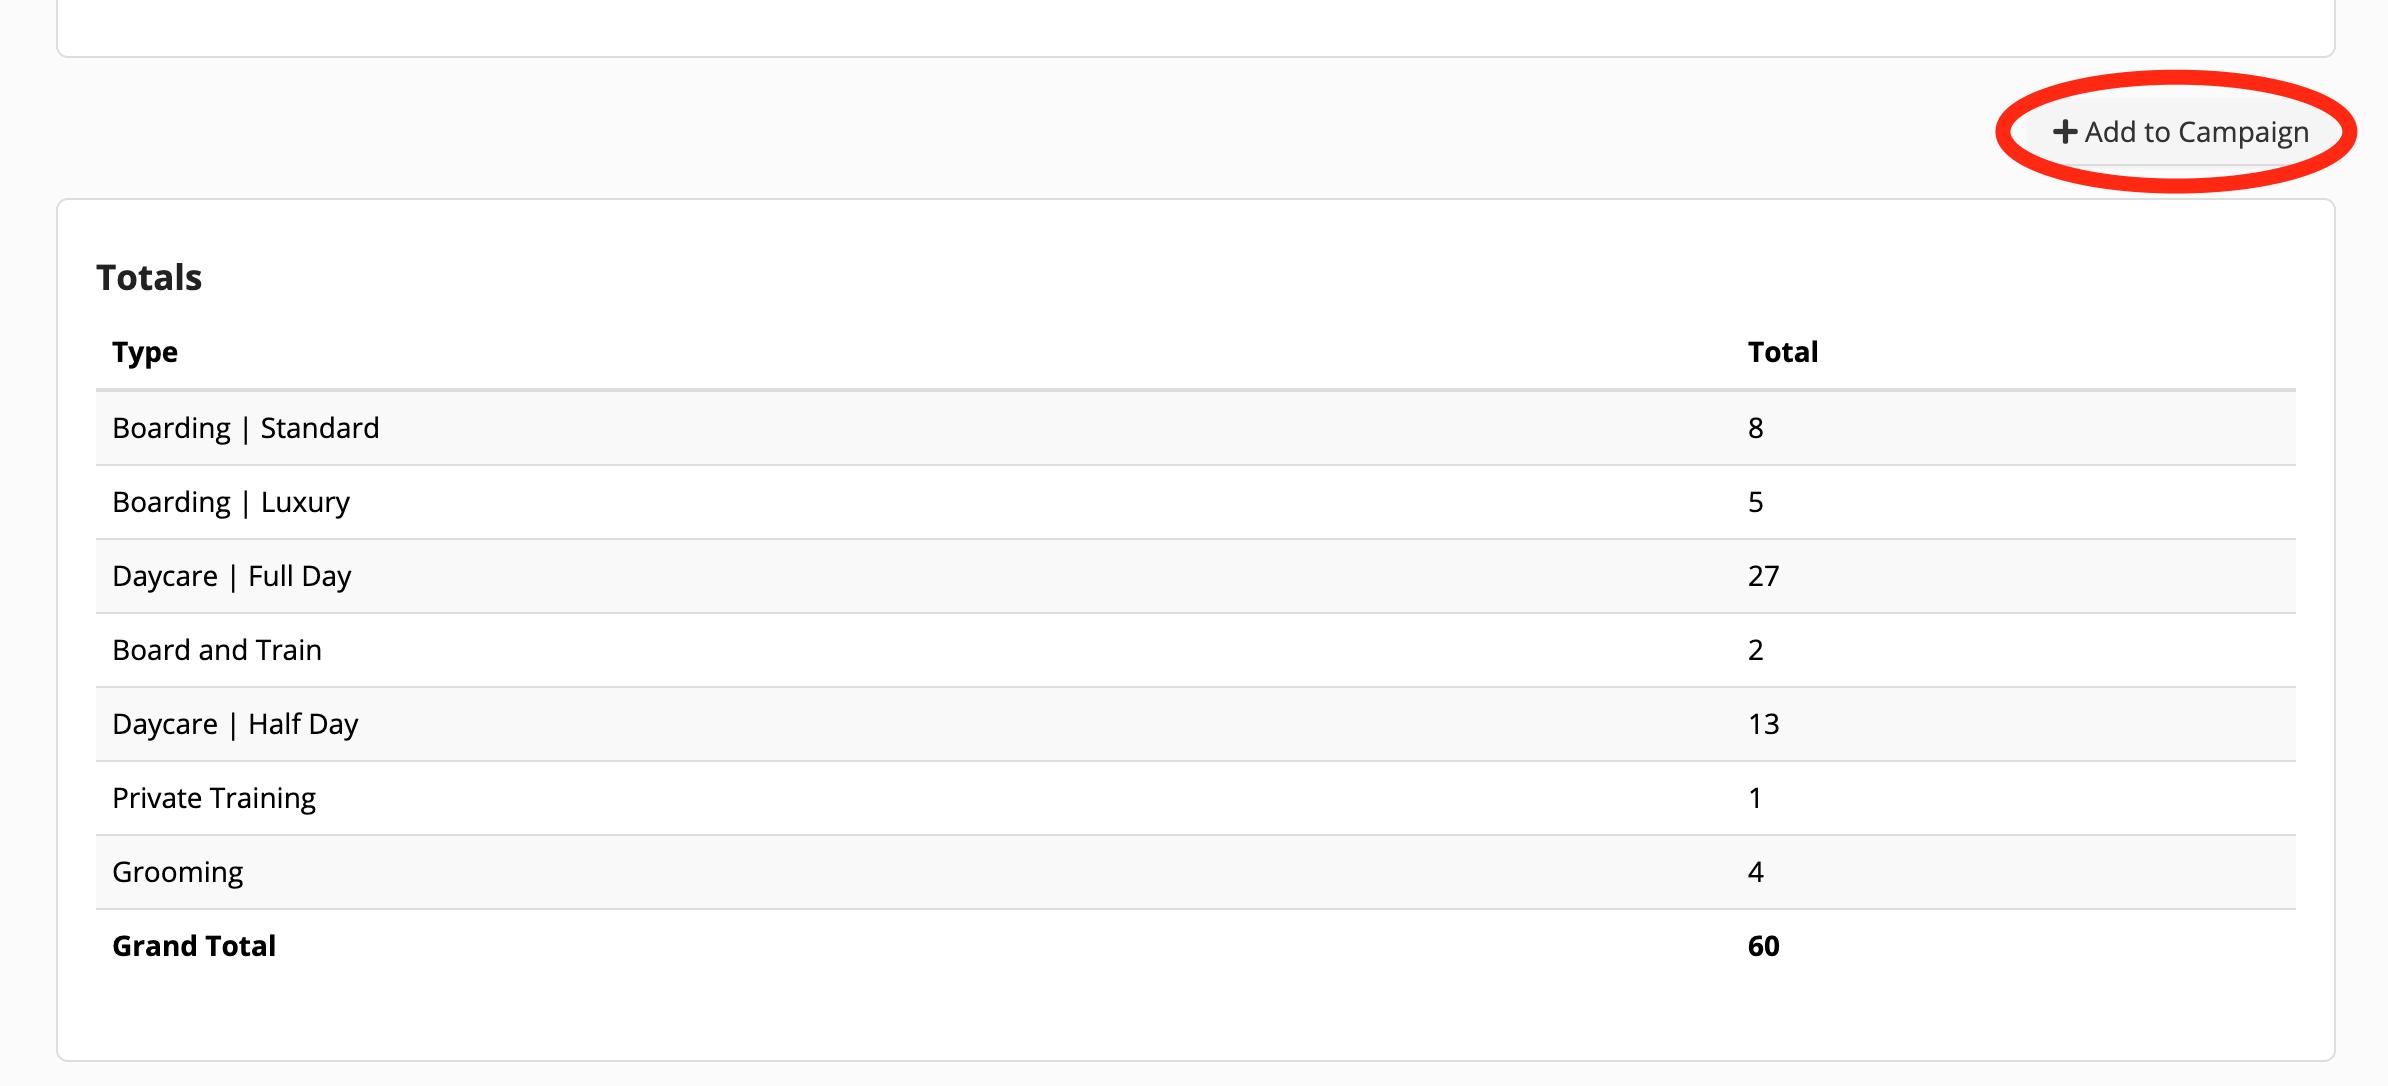Click the total value 8 for Boarding Standard
The image size is (2388, 1086).
[1757, 427]
